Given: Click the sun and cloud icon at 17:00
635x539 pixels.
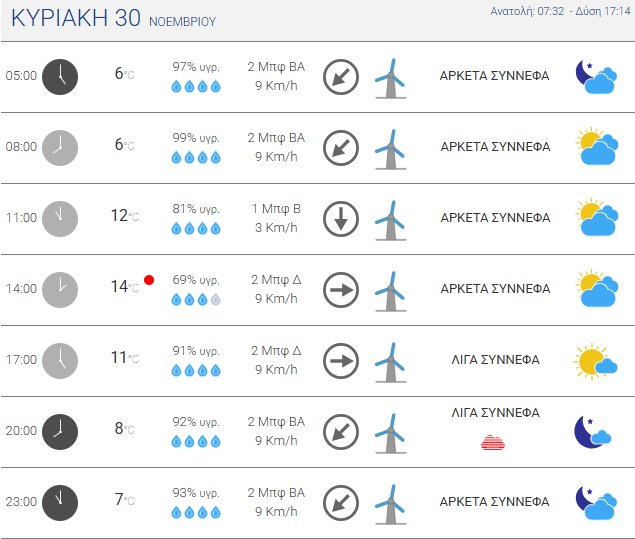Looking at the screenshot, I should (x=595, y=360).
